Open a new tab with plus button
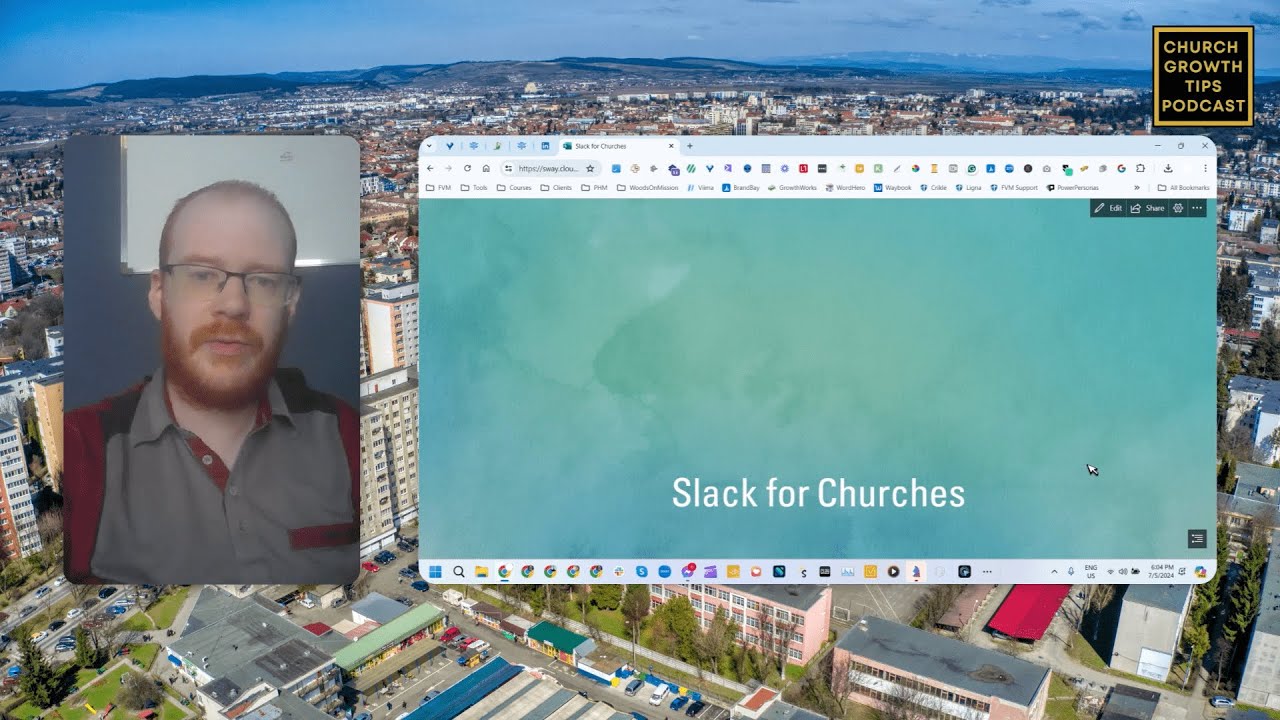The width and height of the screenshot is (1280, 720). pos(689,146)
